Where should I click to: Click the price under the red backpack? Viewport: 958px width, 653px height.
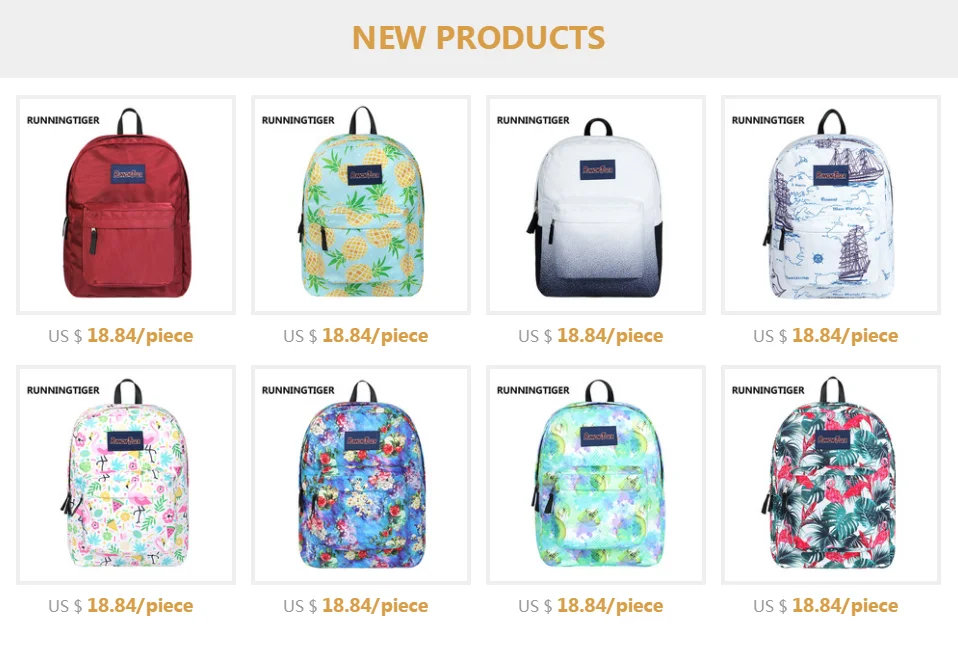point(121,335)
